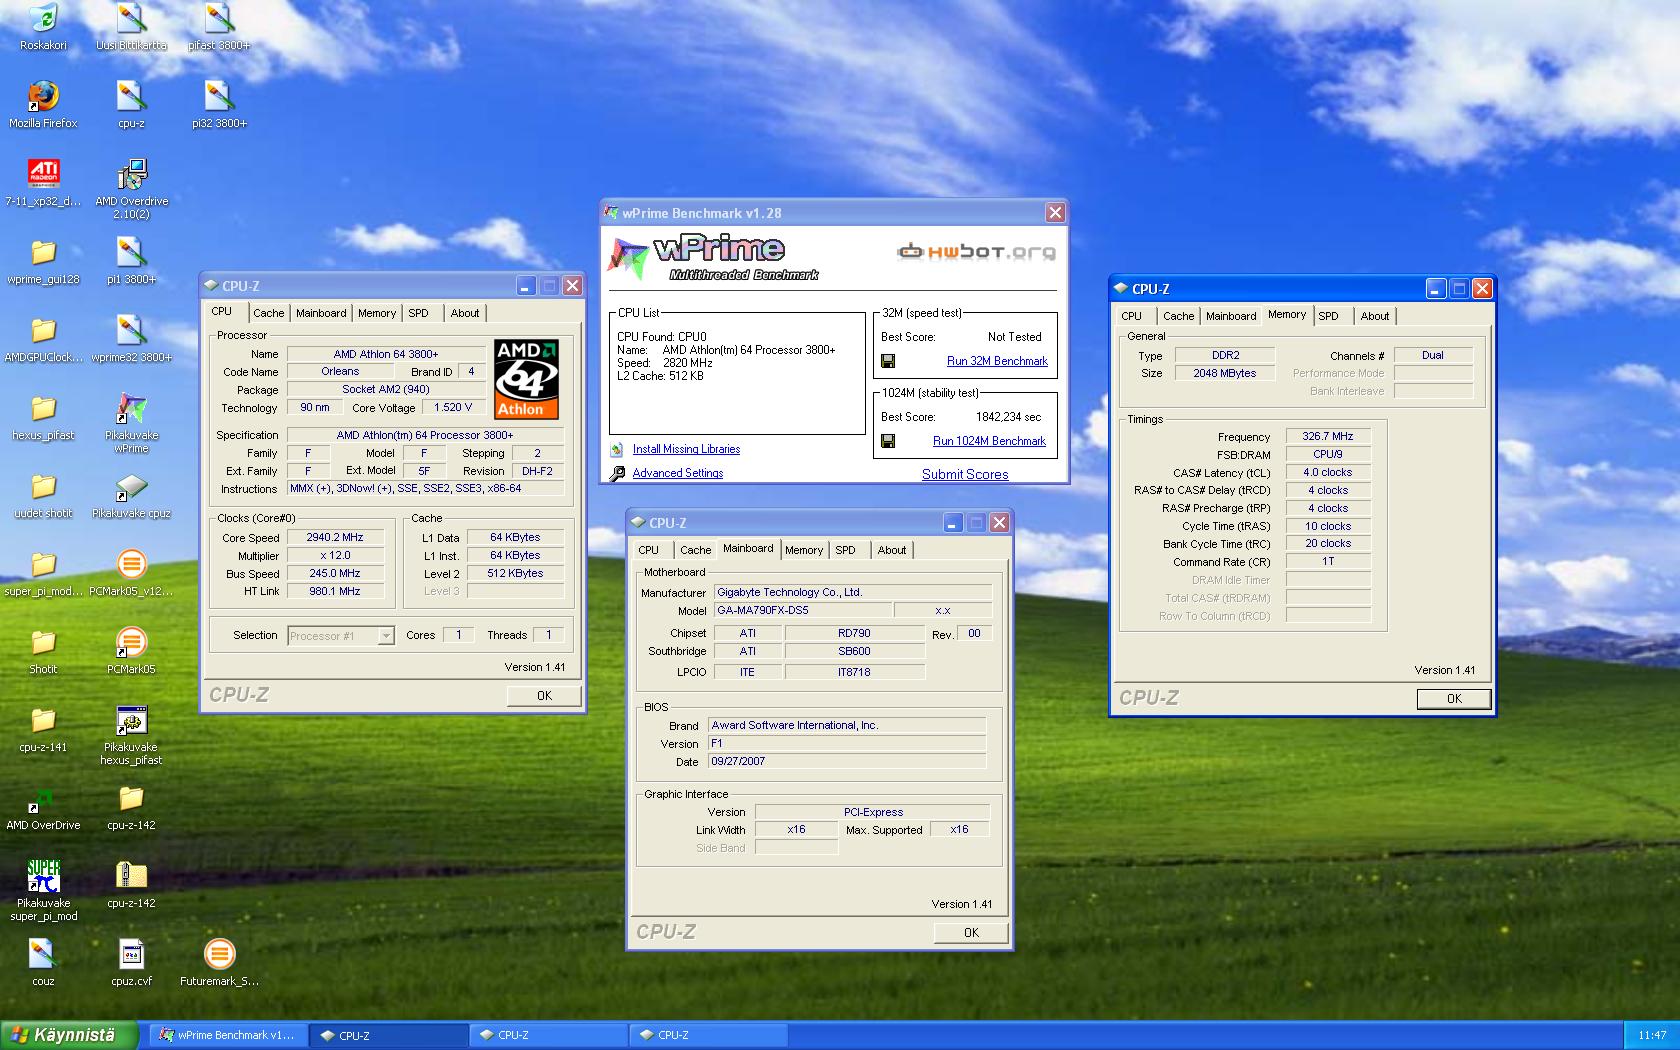Viewport: 1680px width, 1050px height.
Task: Open the cpu-z-142 folder icon
Action: click(131, 798)
